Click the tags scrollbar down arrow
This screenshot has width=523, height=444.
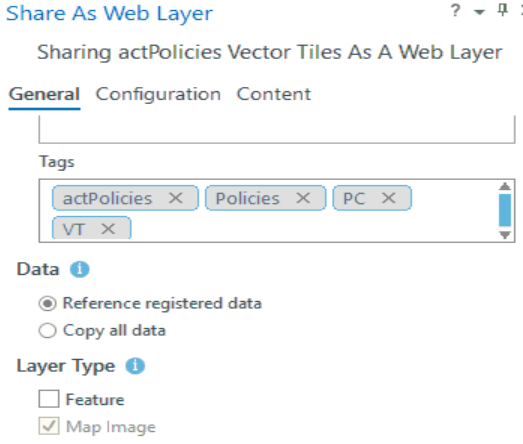(x=505, y=235)
